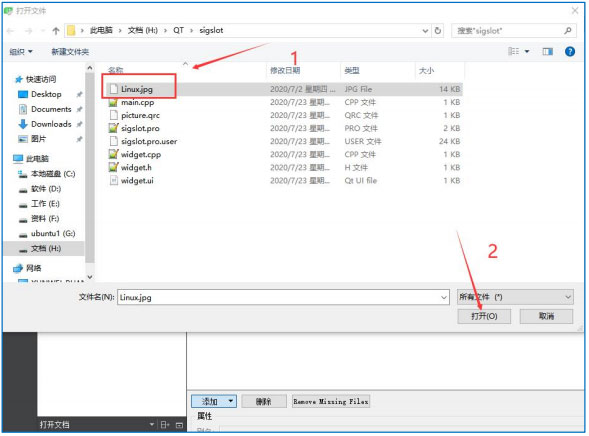Screen dimensions: 589x436
Task: Click the file name input field
Action: pos(283,297)
